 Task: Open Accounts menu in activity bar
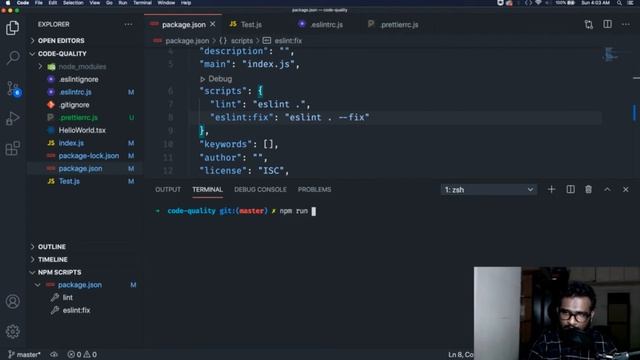13,302
